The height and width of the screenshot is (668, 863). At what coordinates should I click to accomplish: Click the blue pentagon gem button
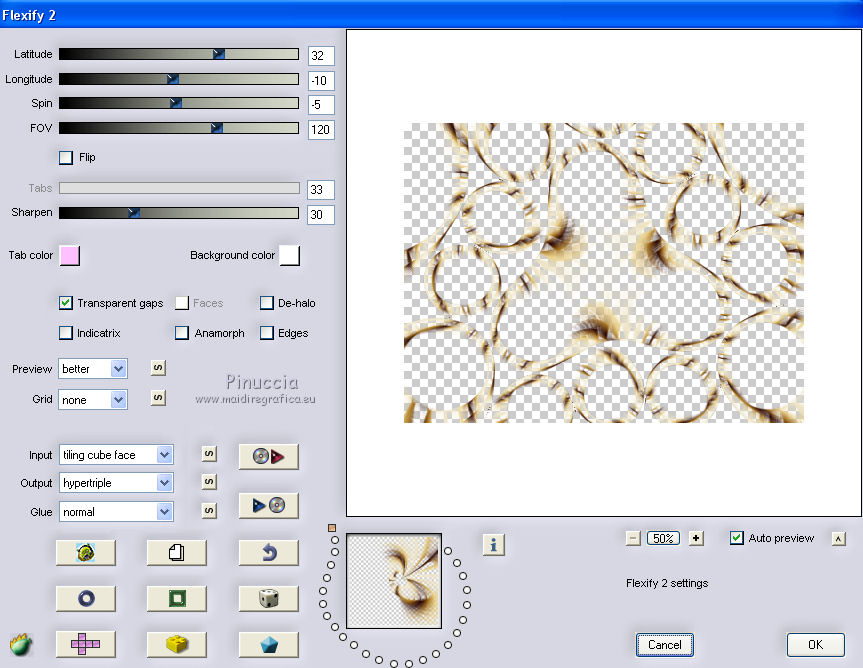point(269,644)
